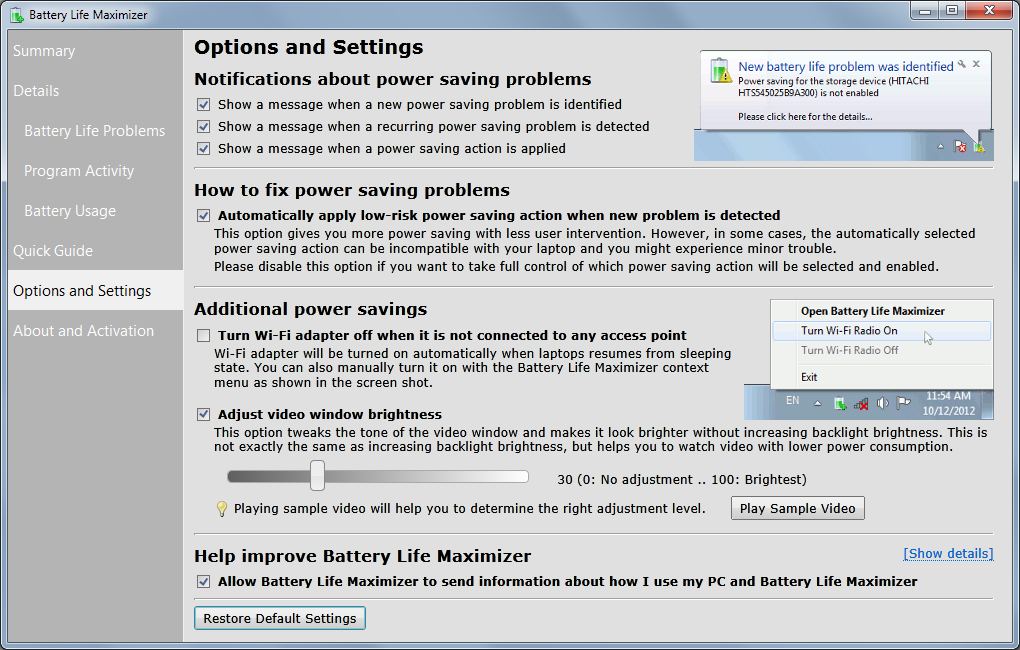1020x650 pixels.
Task: Minimize the Battery Life Maximizer window
Action: tap(924, 10)
